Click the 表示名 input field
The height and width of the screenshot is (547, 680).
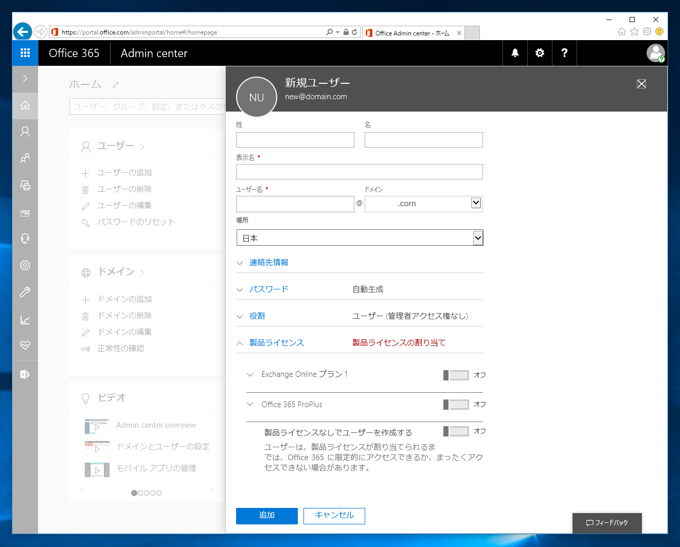pos(359,172)
